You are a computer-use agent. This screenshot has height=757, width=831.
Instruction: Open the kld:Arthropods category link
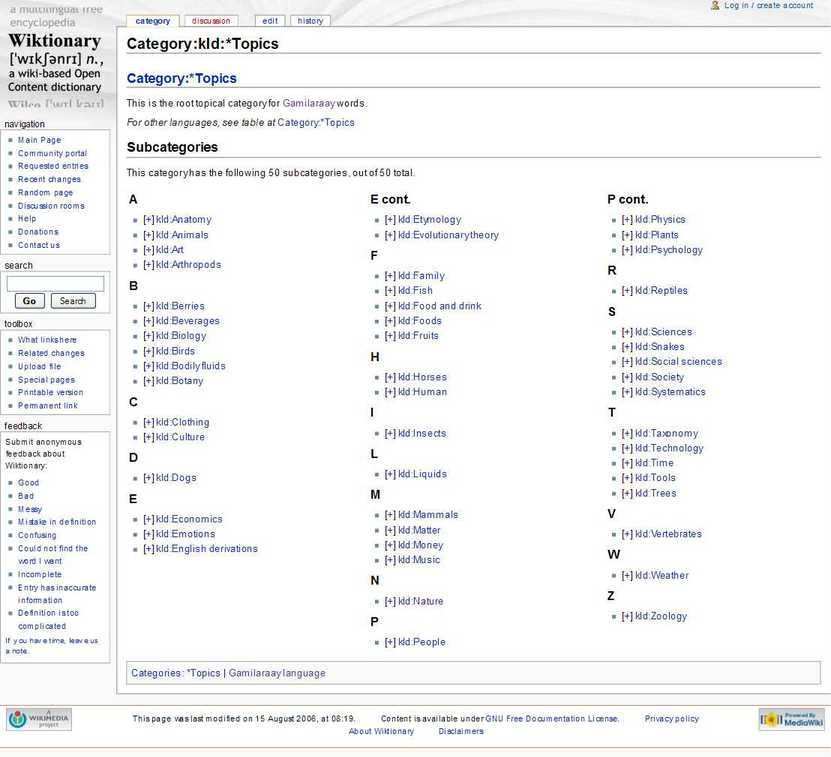189,265
